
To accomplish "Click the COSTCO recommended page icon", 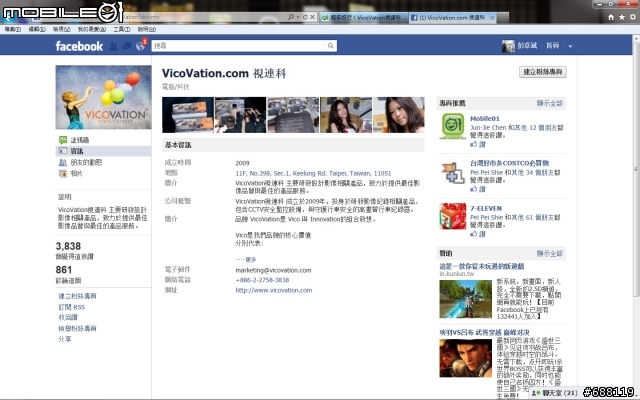I will click(453, 172).
